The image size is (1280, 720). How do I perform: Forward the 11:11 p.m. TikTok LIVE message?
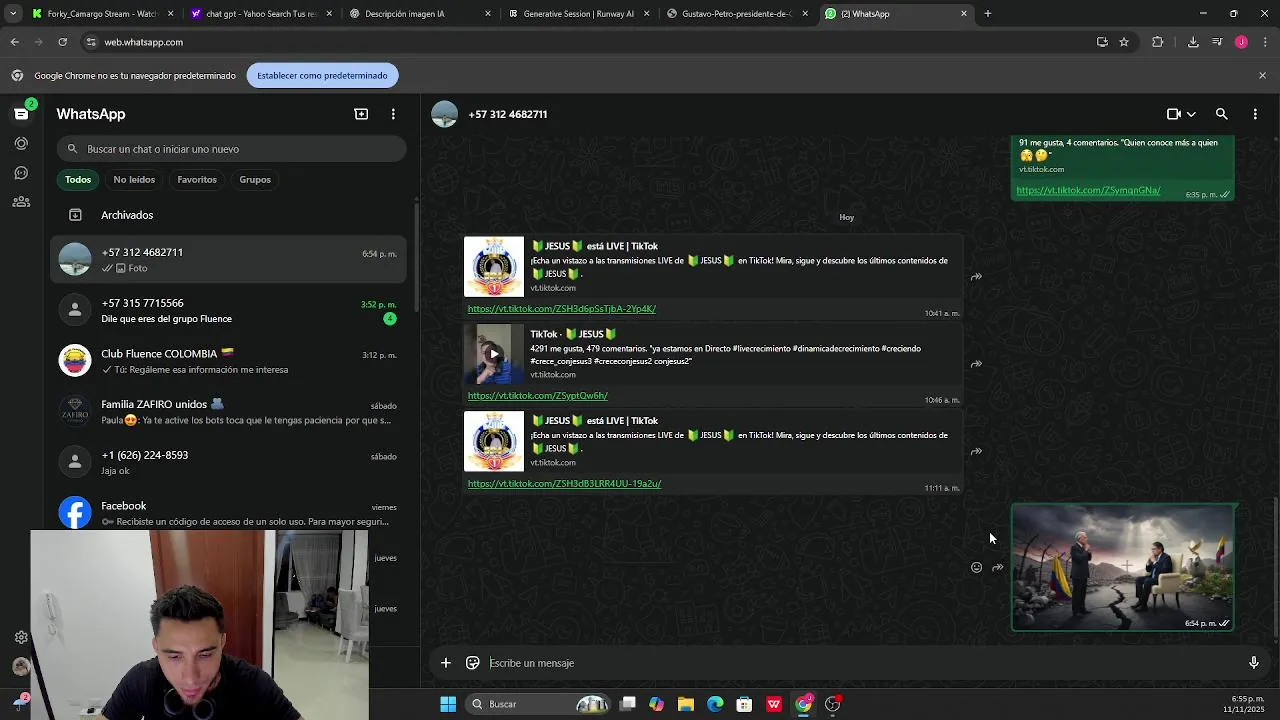tap(976, 451)
